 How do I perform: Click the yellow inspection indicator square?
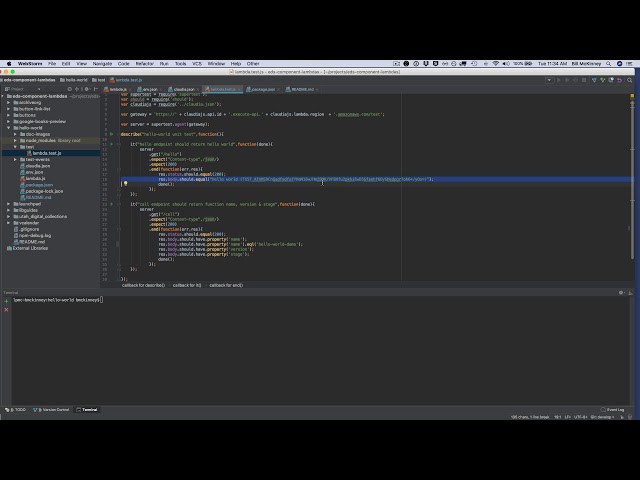coord(632,96)
